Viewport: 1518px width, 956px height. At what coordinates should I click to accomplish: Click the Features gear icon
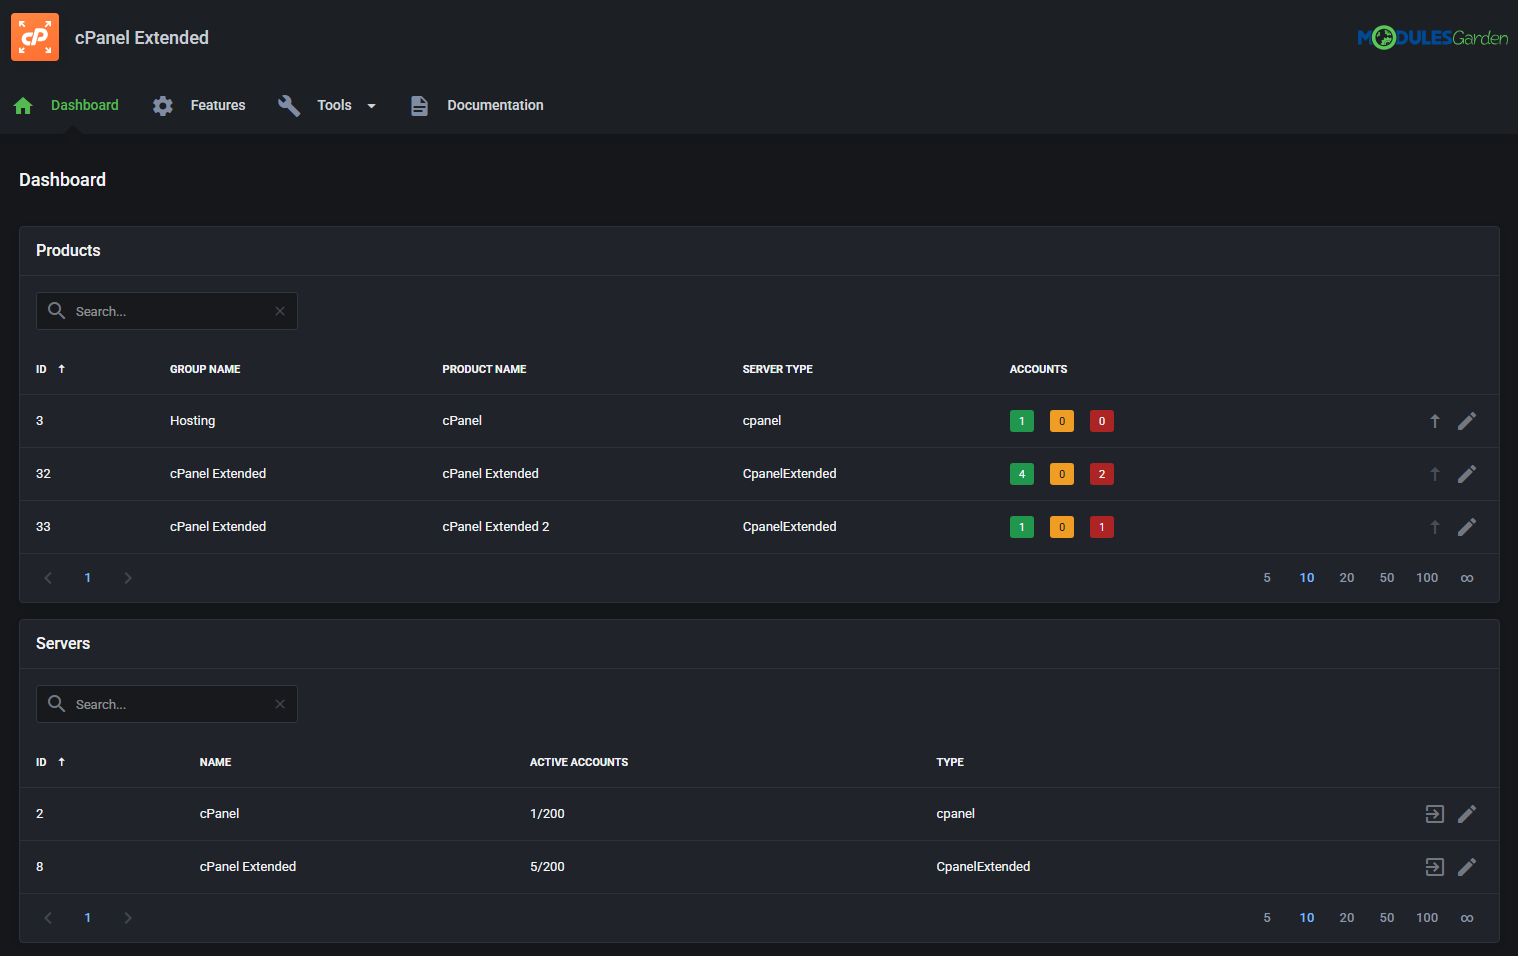click(x=163, y=105)
